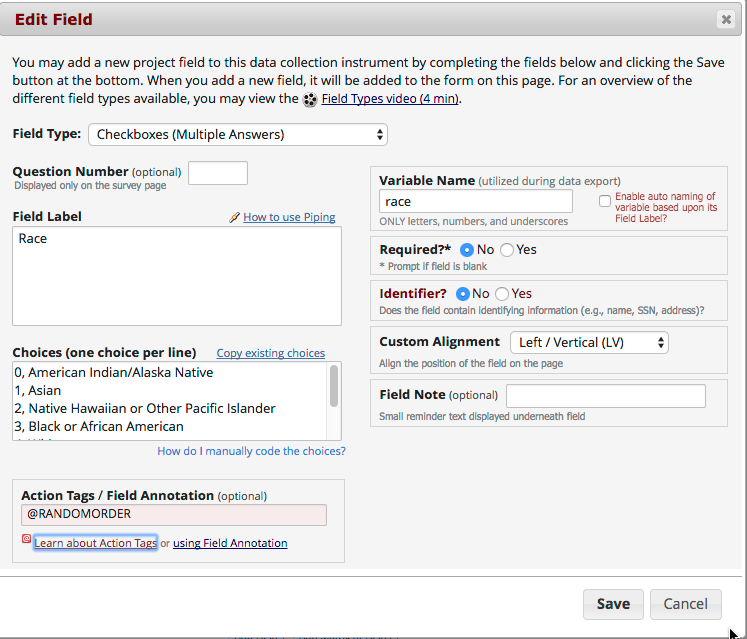This screenshot has width=747, height=639.
Task: Click the film reel video icon
Action: [x=310, y=100]
